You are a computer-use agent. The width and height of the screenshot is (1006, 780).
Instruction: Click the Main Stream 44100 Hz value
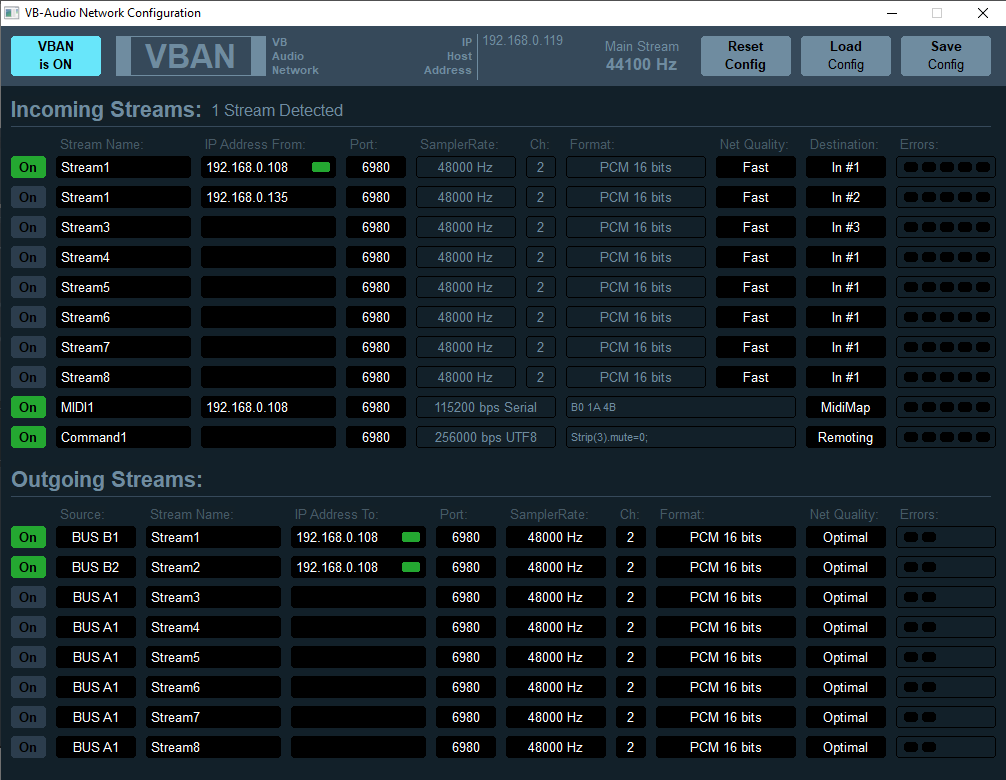(x=642, y=64)
